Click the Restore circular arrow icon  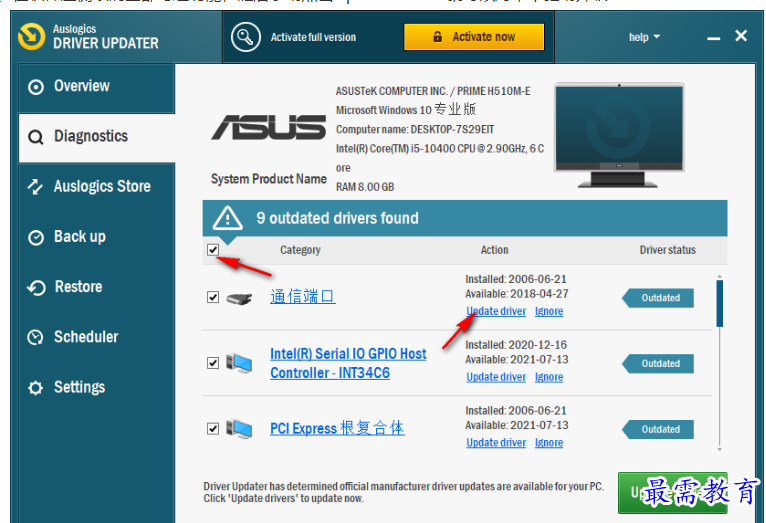(36, 288)
